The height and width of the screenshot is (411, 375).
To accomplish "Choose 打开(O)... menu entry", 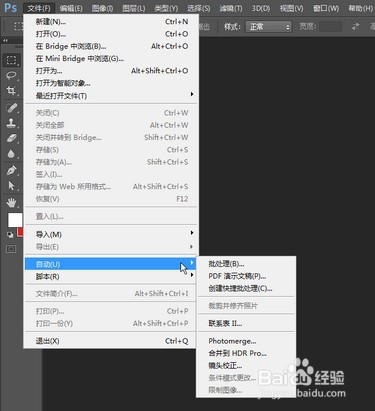I will [x=112, y=34].
